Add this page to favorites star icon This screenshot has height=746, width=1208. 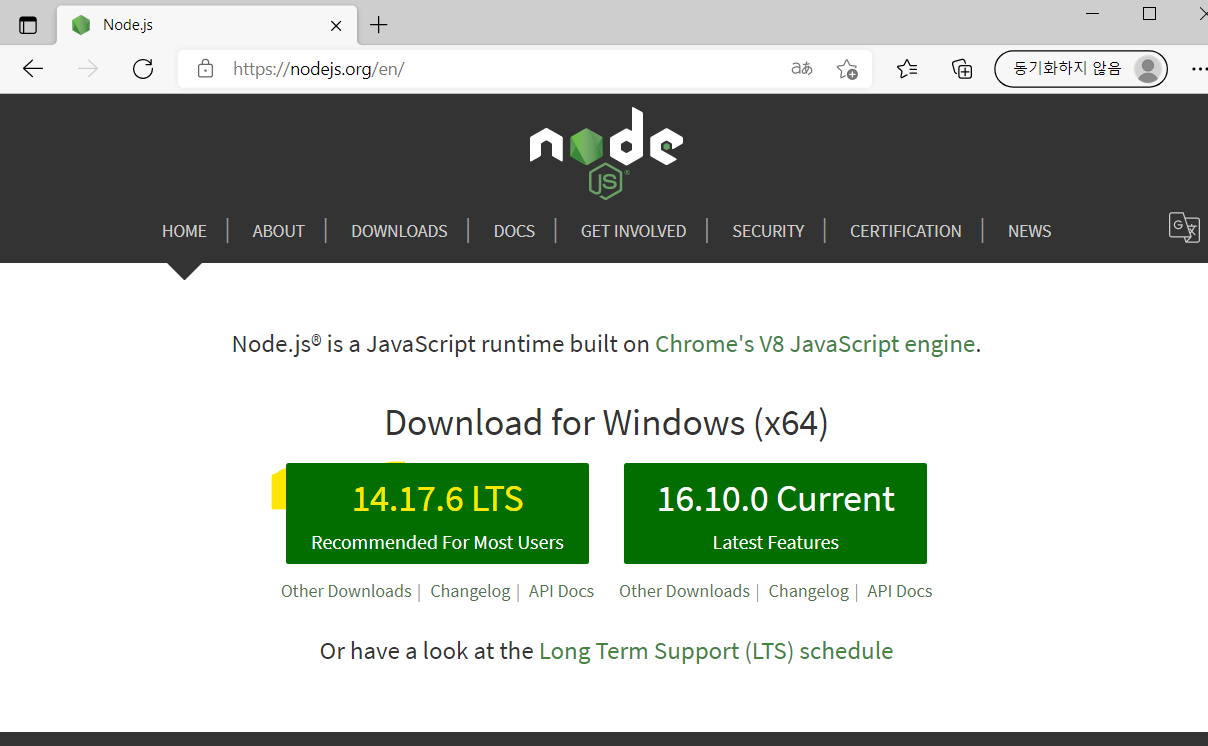point(847,69)
